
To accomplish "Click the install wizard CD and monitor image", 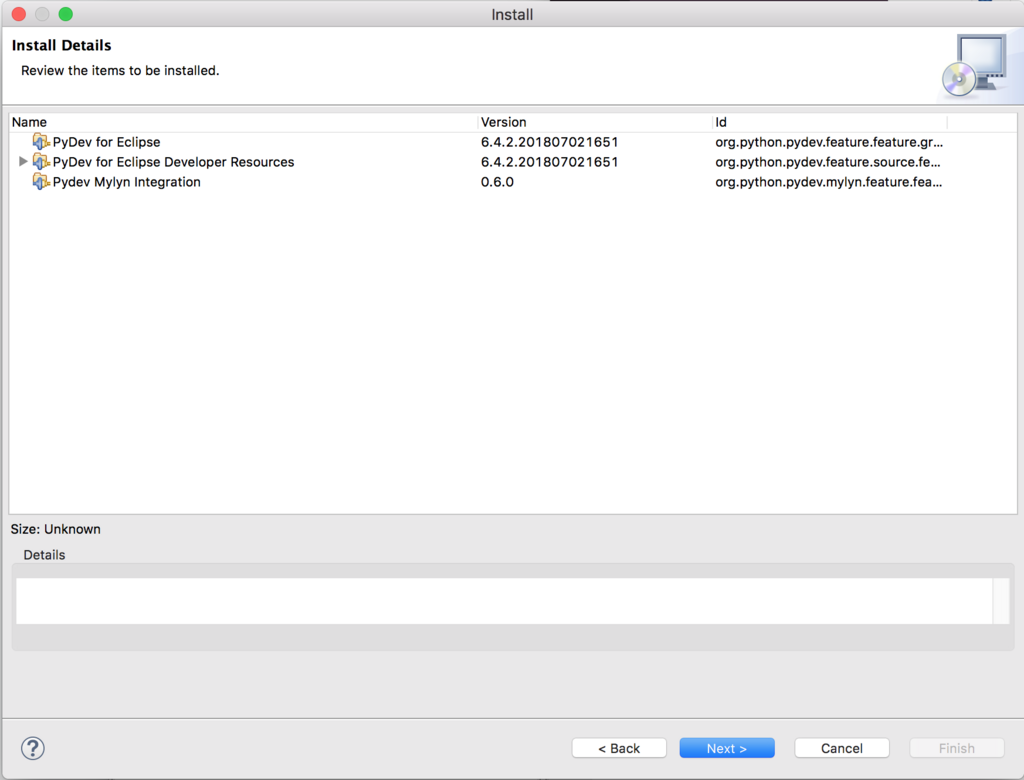I will click(x=974, y=66).
